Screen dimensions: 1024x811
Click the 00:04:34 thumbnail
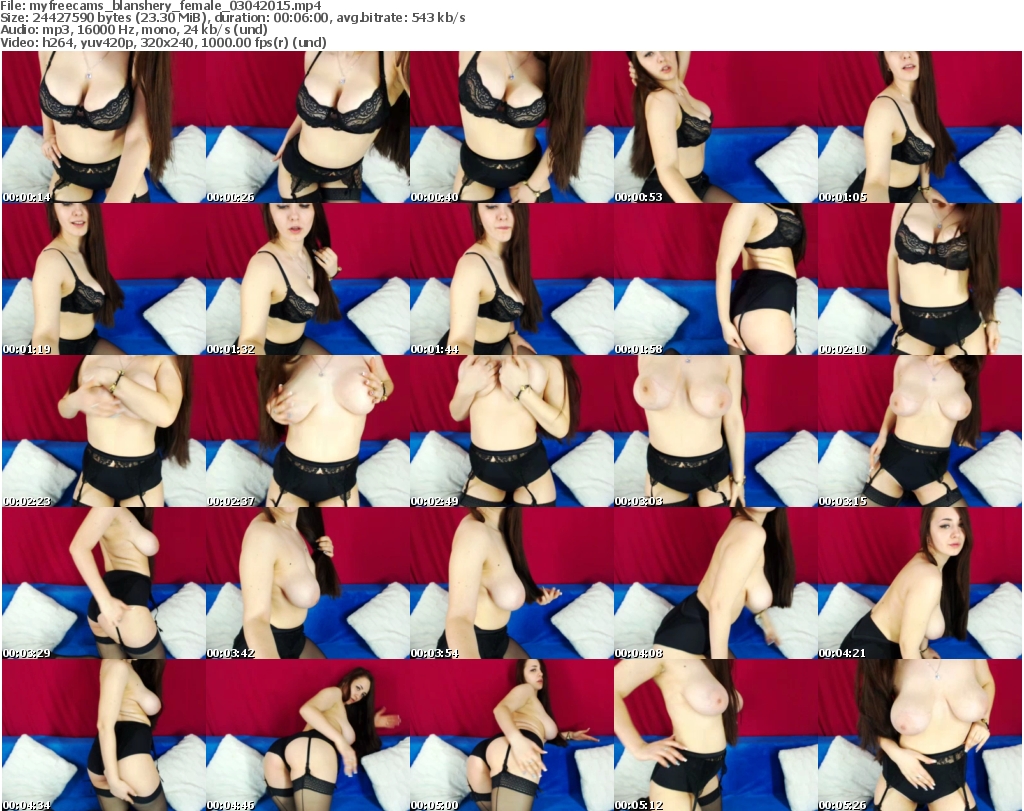point(103,735)
